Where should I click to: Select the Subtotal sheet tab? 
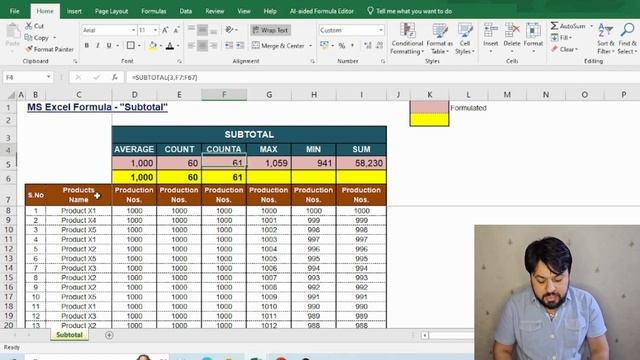(x=69, y=335)
